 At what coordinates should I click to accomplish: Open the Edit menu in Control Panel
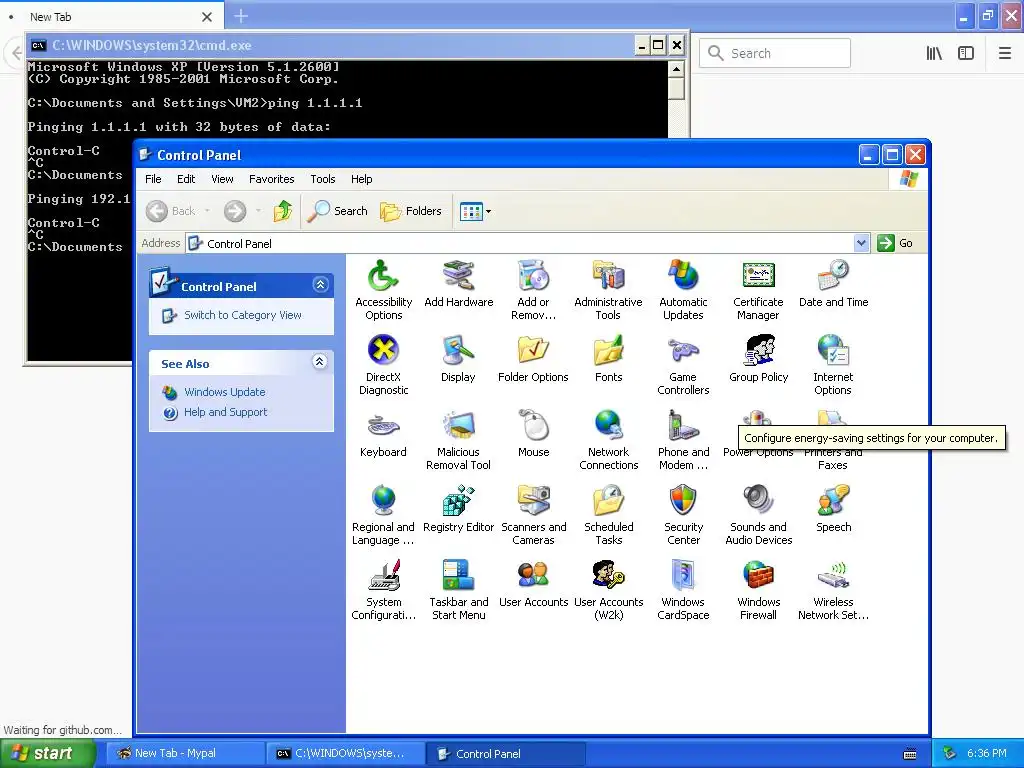pos(185,179)
